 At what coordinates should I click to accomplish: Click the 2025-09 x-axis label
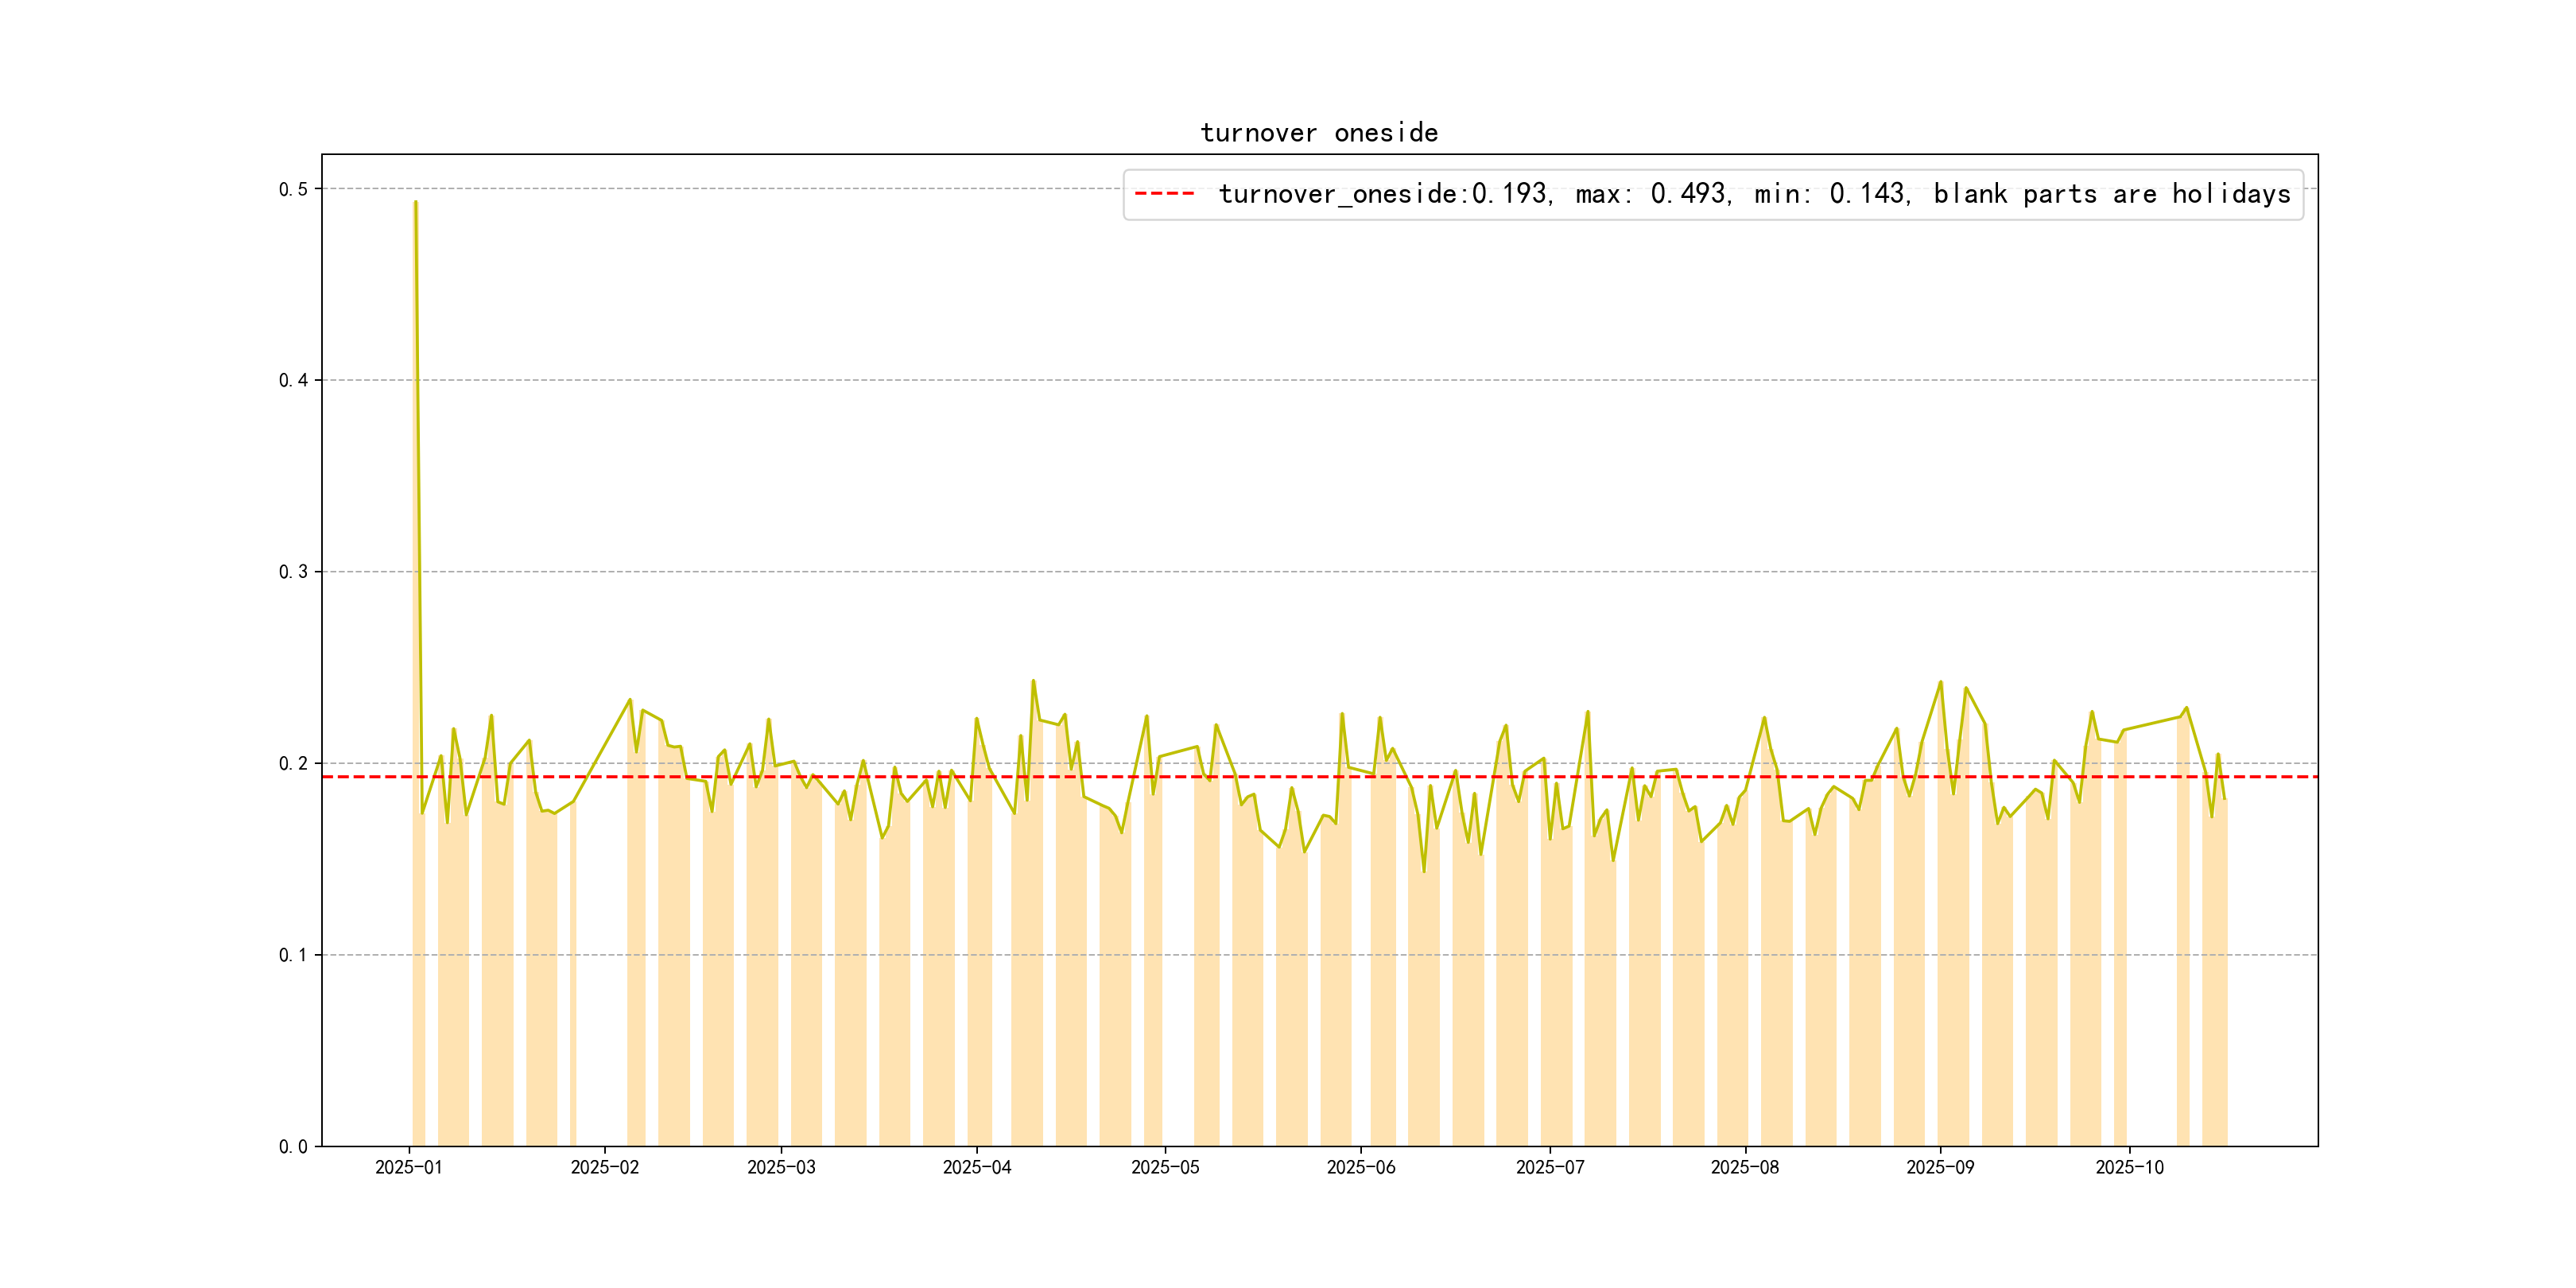1940,1167
